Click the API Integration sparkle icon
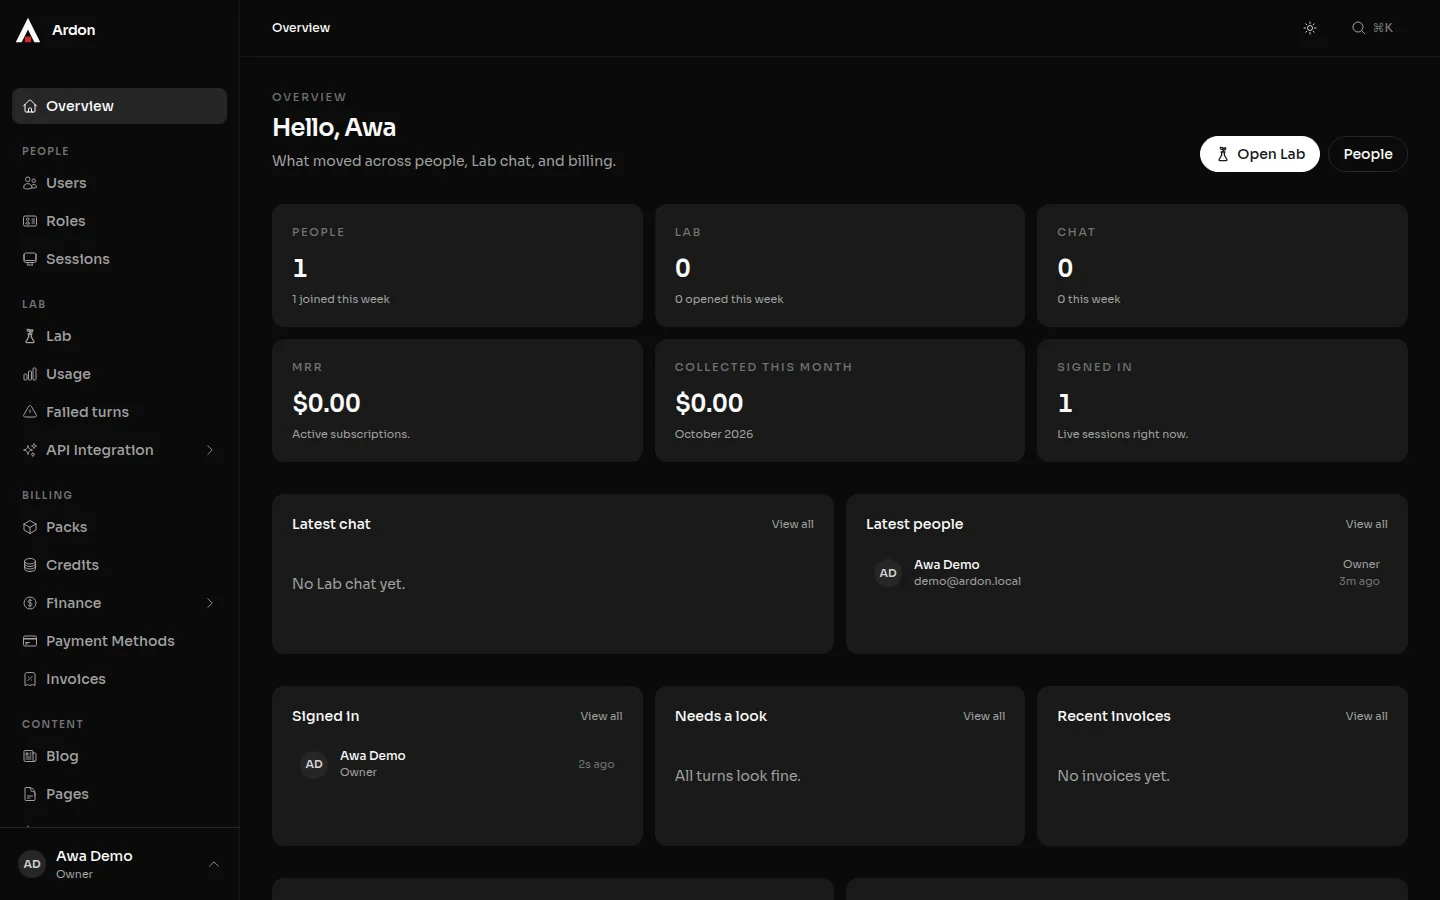The image size is (1440, 900). click(x=30, y=450)
